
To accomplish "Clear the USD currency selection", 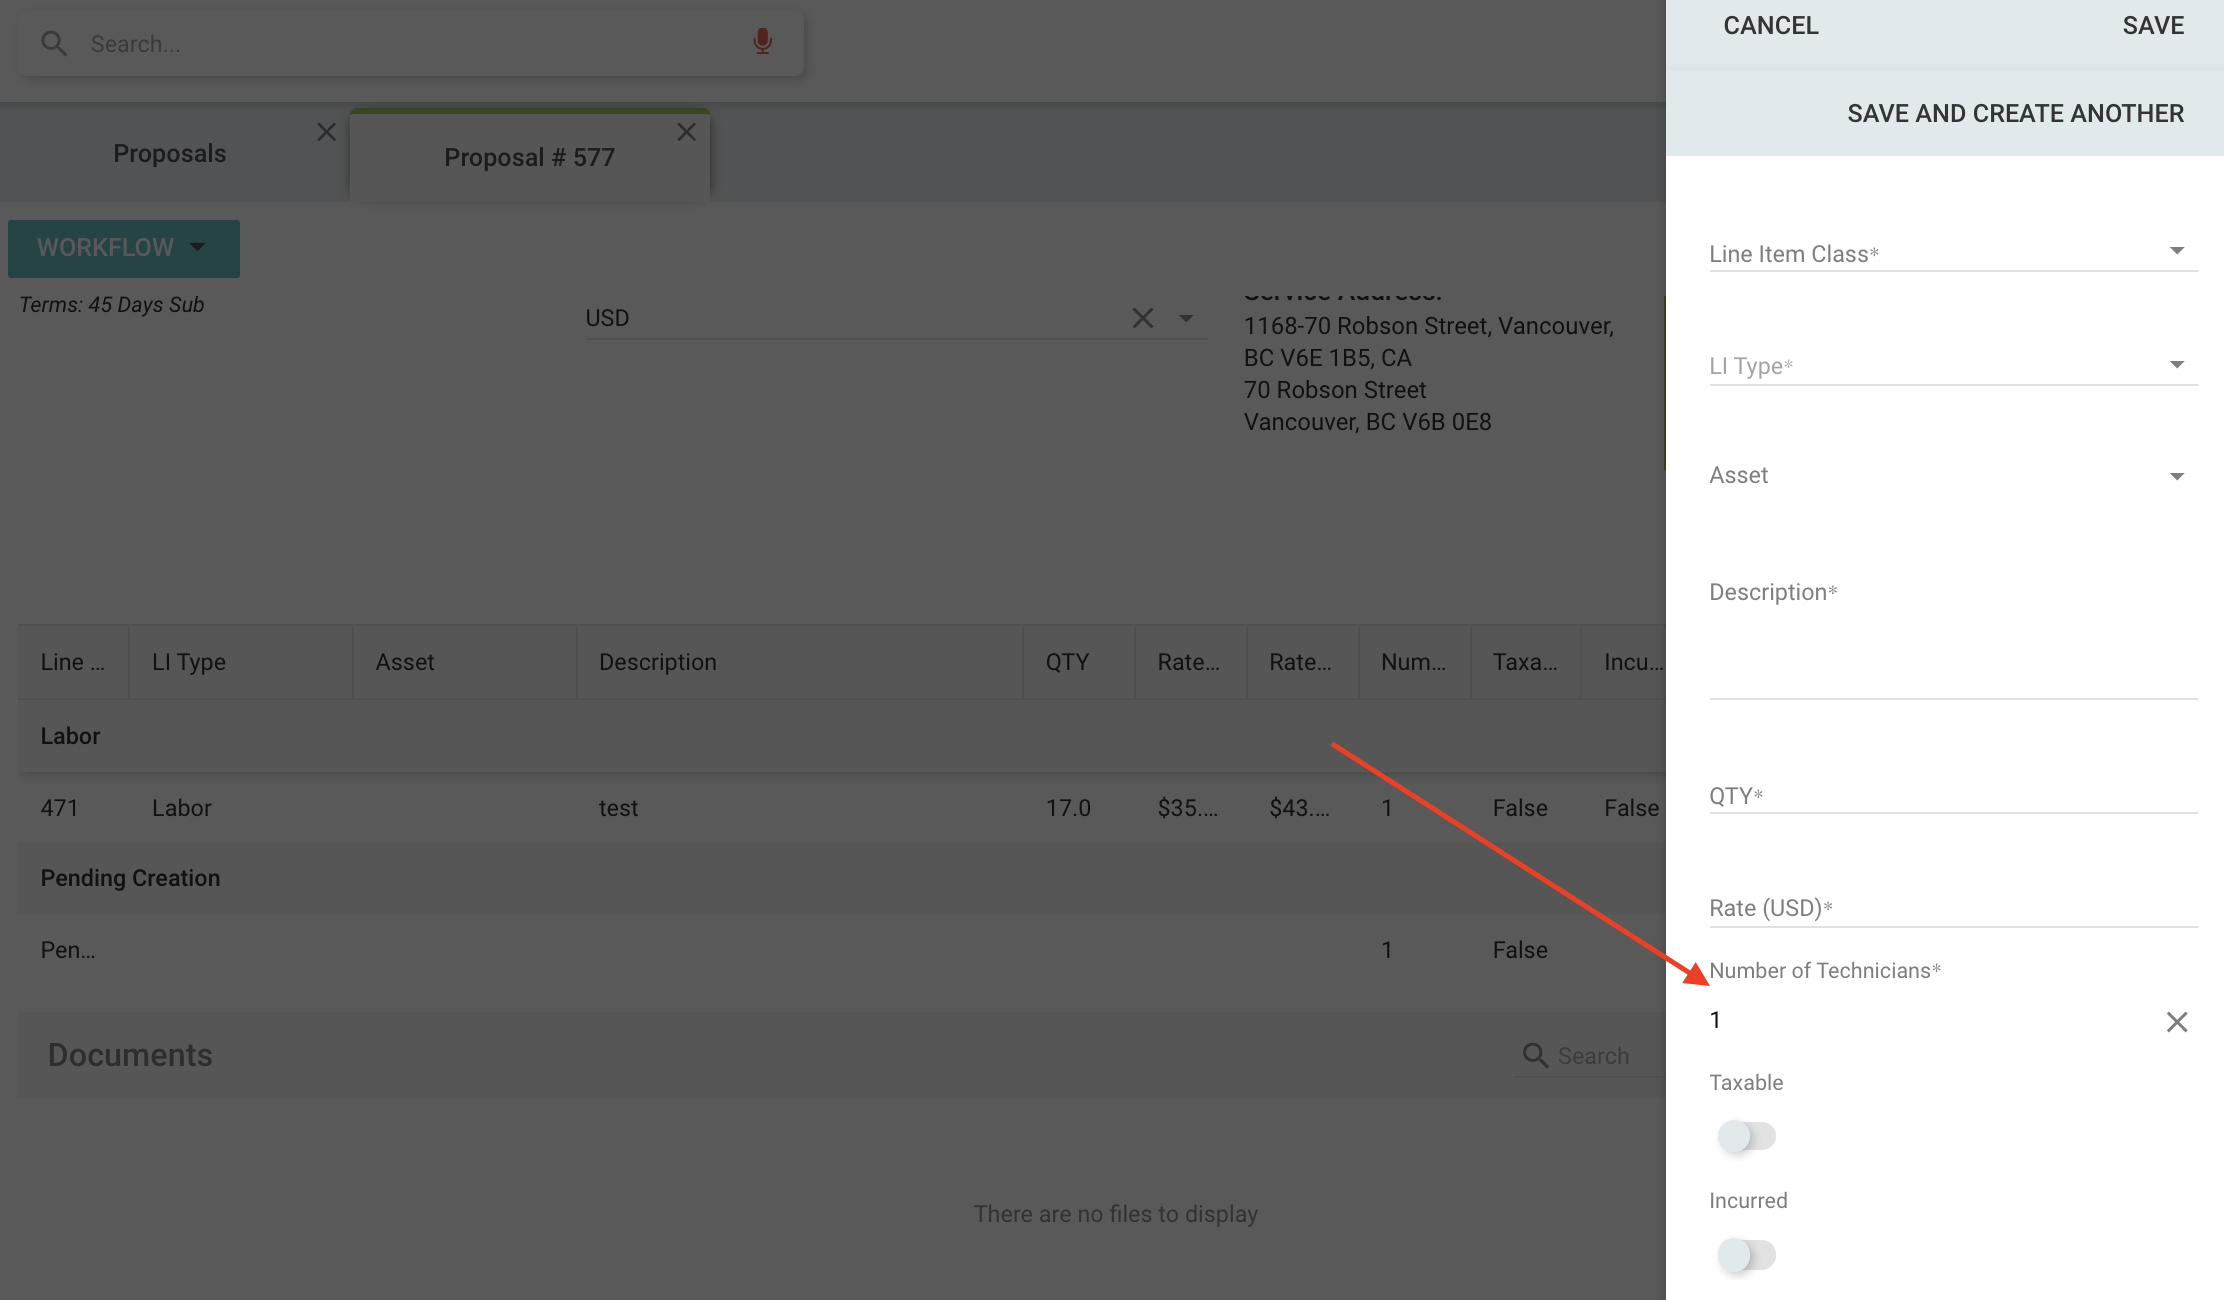I will (1142, 318).
